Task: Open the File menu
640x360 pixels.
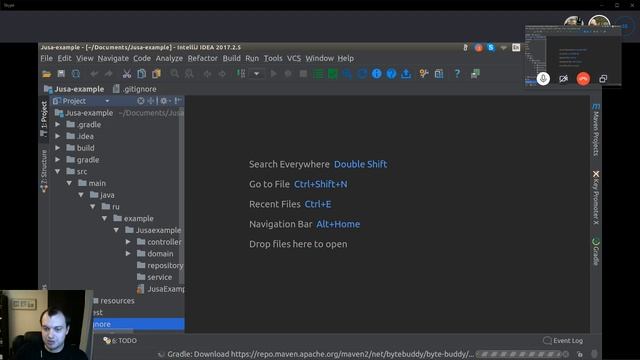Action: click(x=47, y=58)
